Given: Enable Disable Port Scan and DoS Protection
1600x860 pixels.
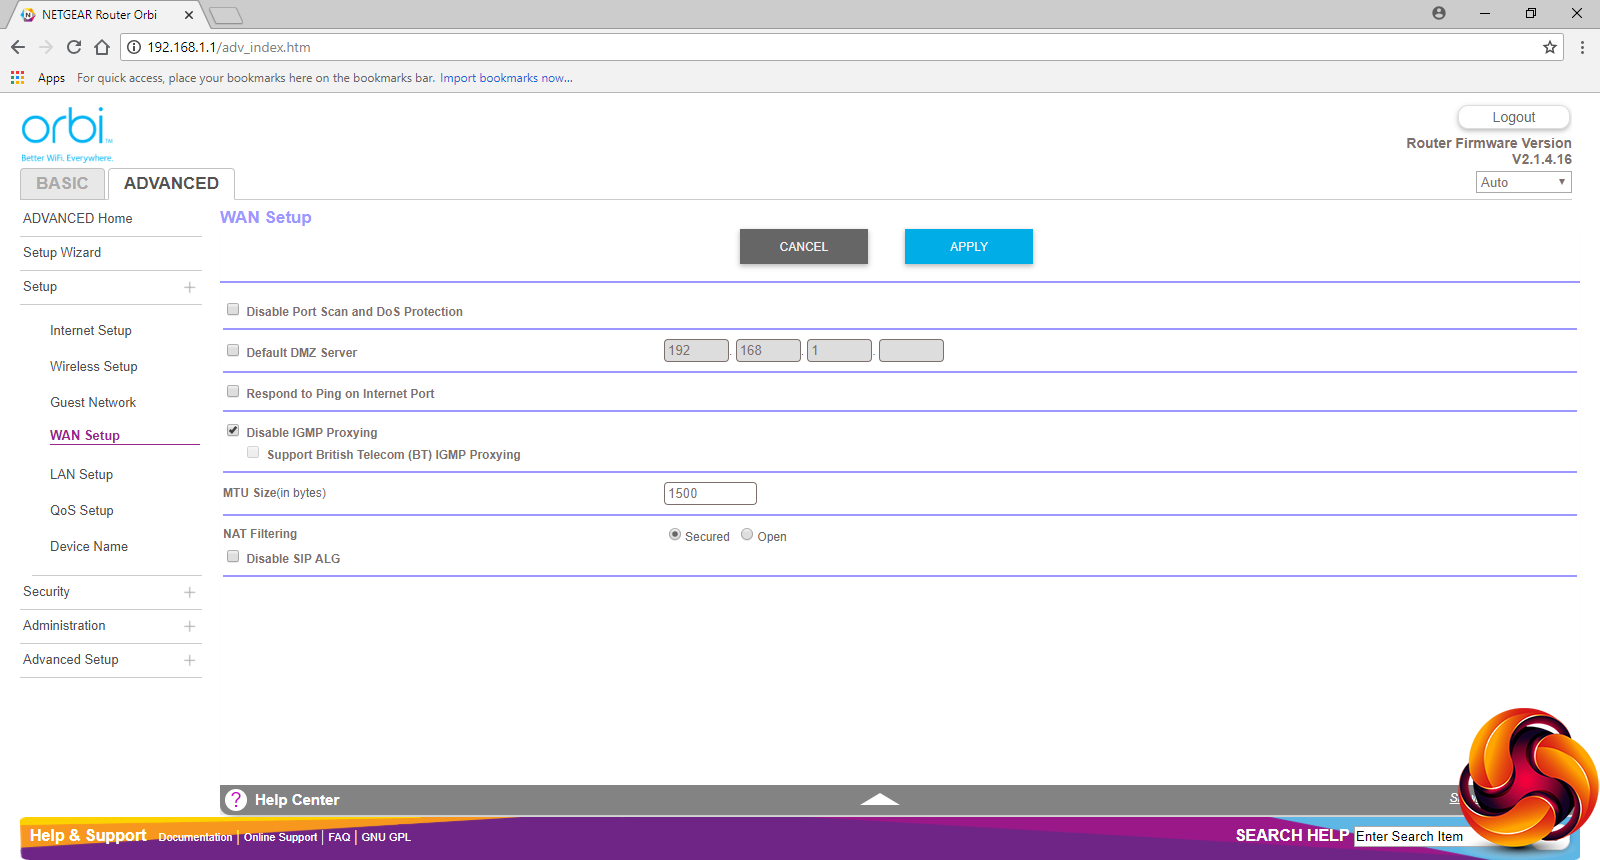Looking at the screenshot, I should (233, 310).
